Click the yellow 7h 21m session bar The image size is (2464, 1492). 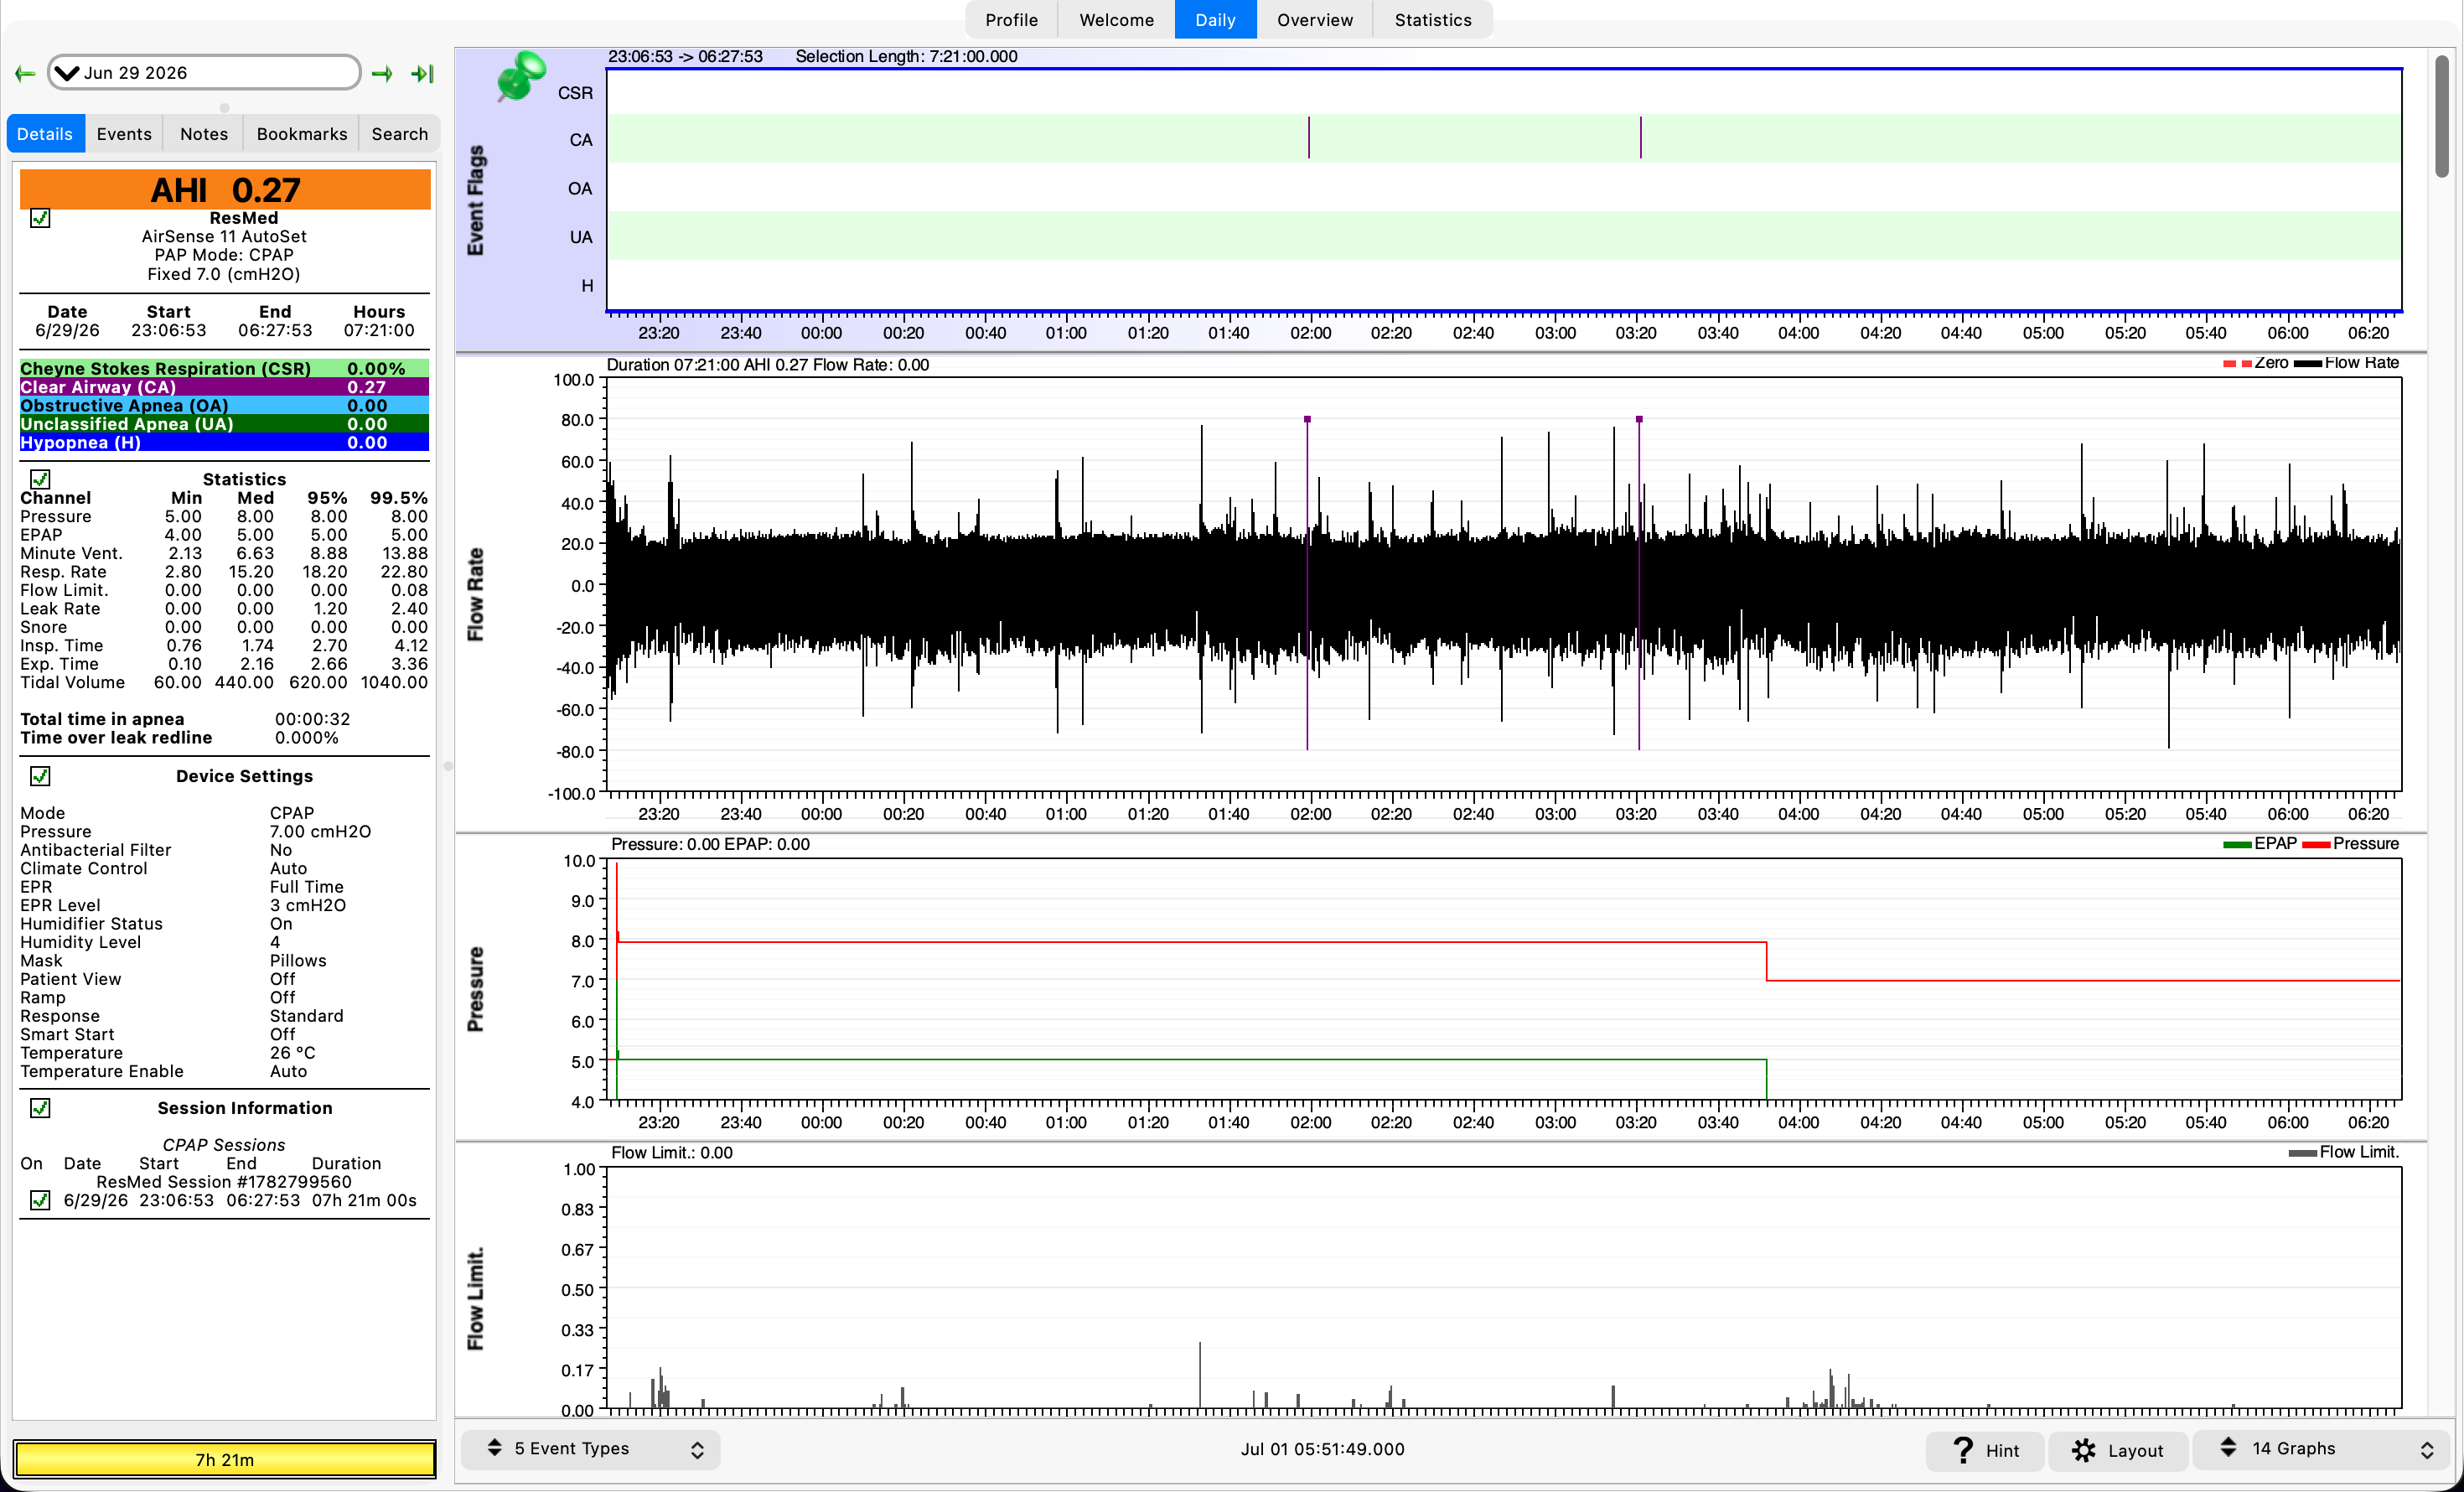pos(225,1459)
